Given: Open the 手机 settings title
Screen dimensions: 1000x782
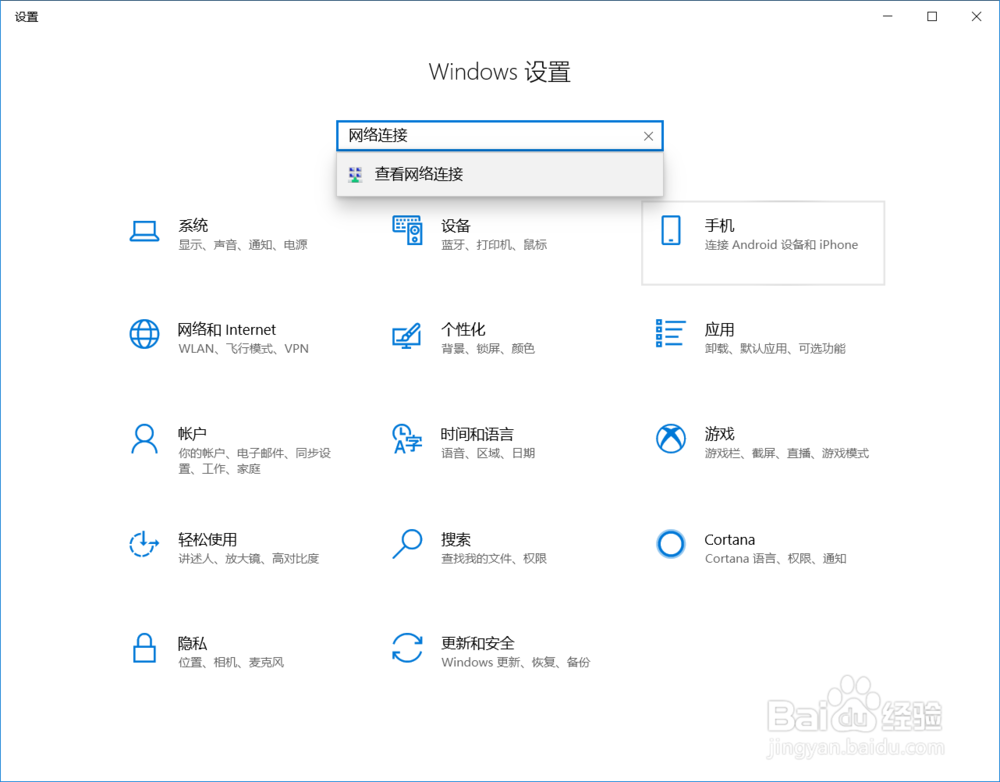Looking at the screenshot, I should click(x=719, y=225).
